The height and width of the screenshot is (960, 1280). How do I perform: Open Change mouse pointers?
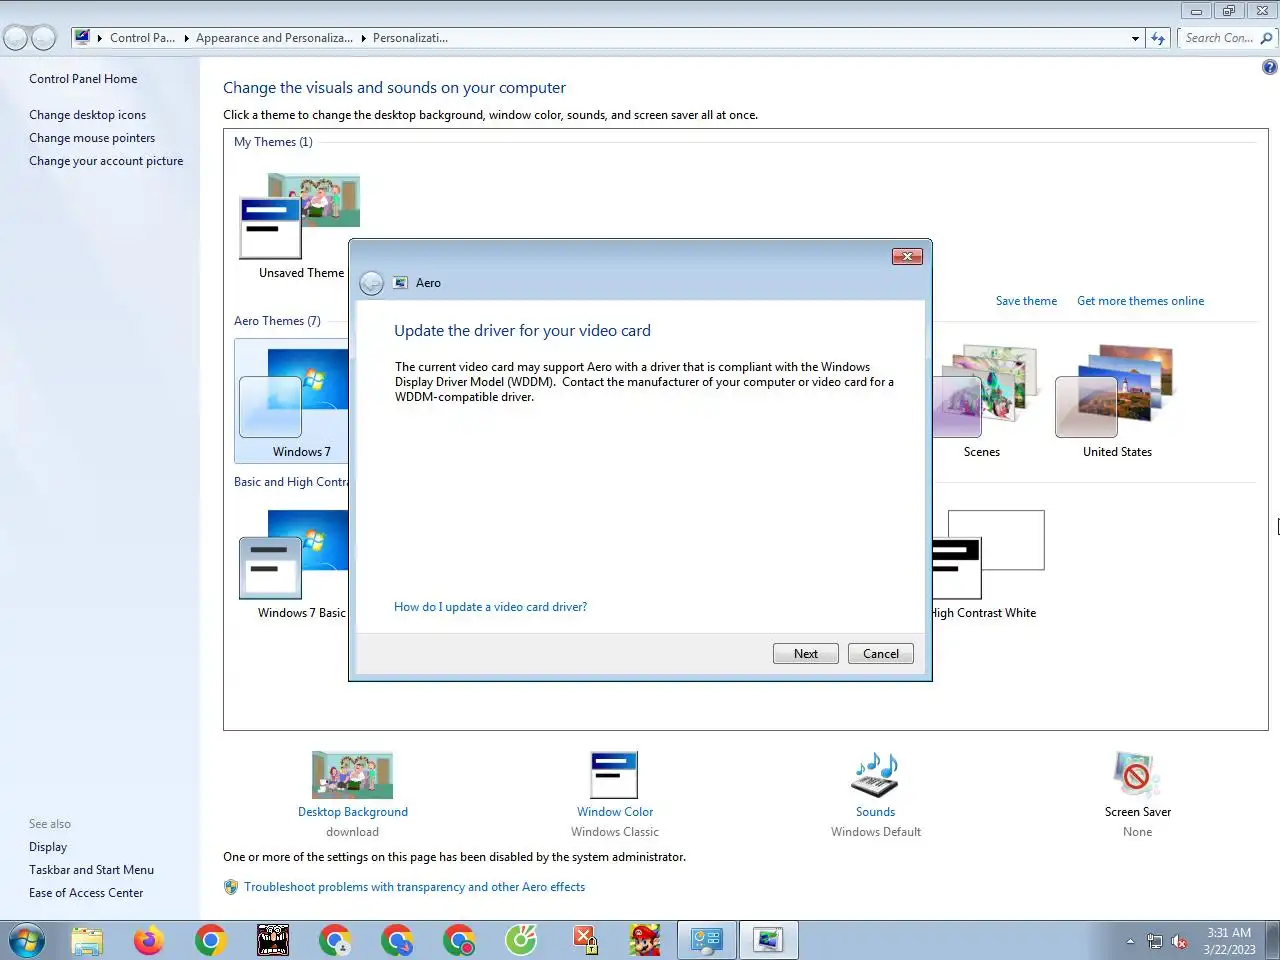(x=92, y=138)
